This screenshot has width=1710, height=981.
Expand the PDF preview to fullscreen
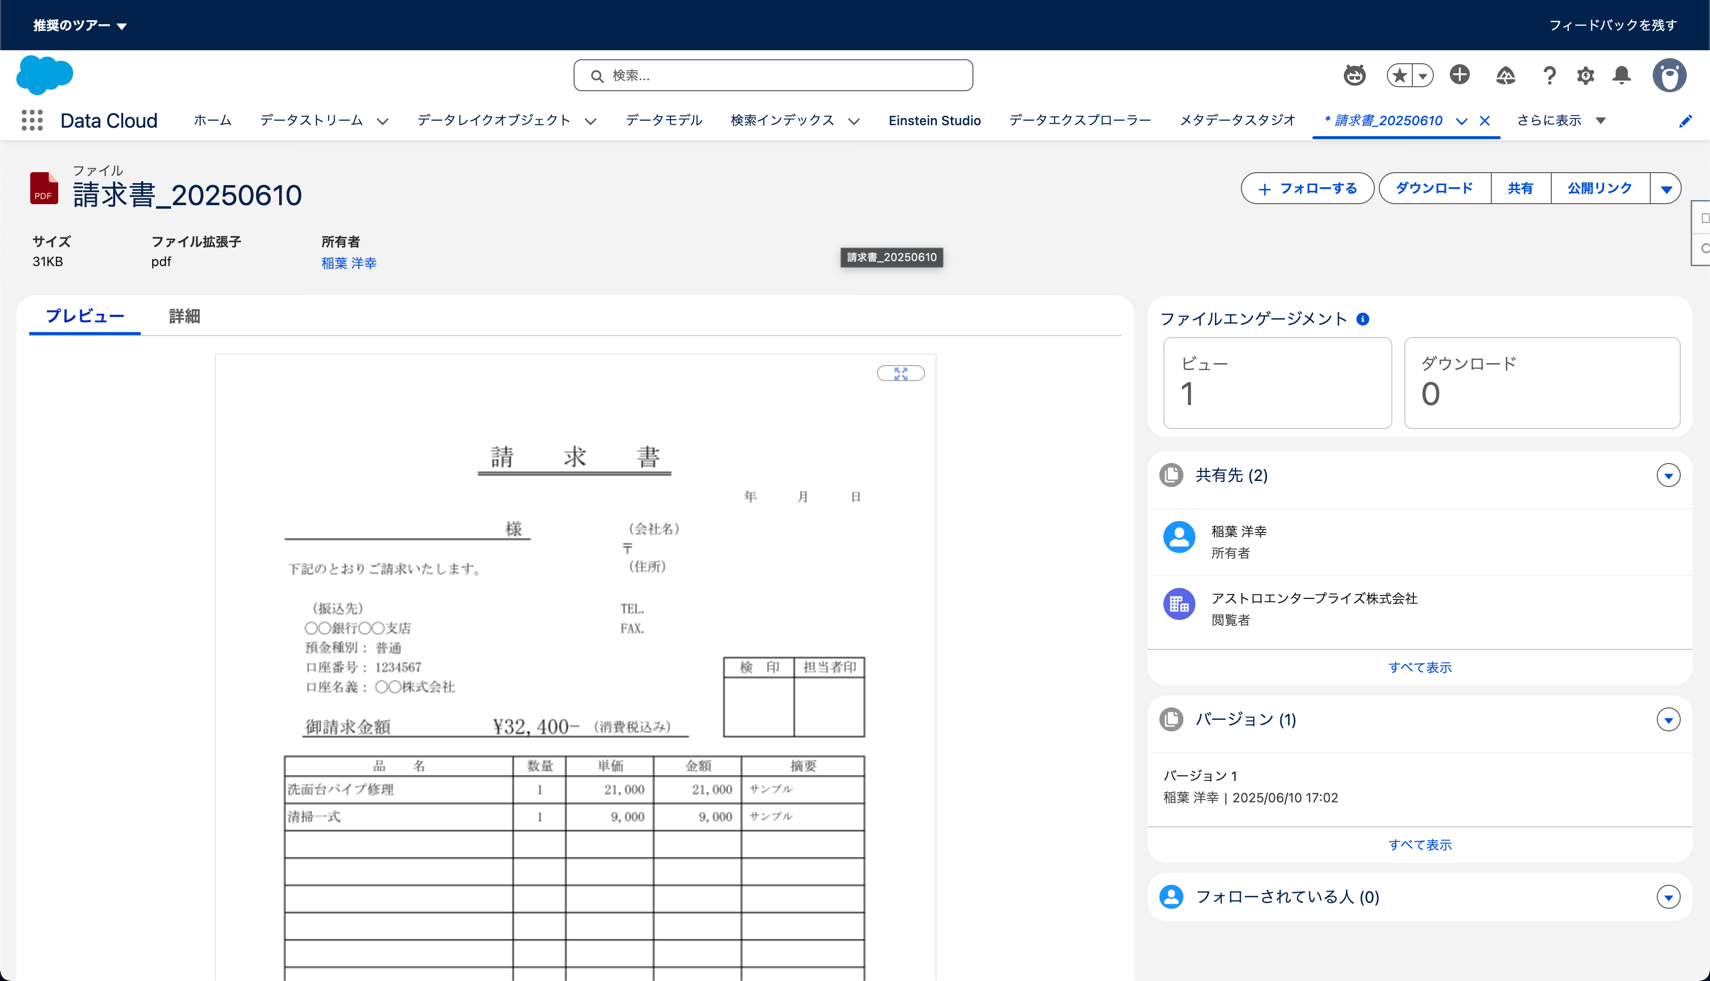[x=900, y=373]
